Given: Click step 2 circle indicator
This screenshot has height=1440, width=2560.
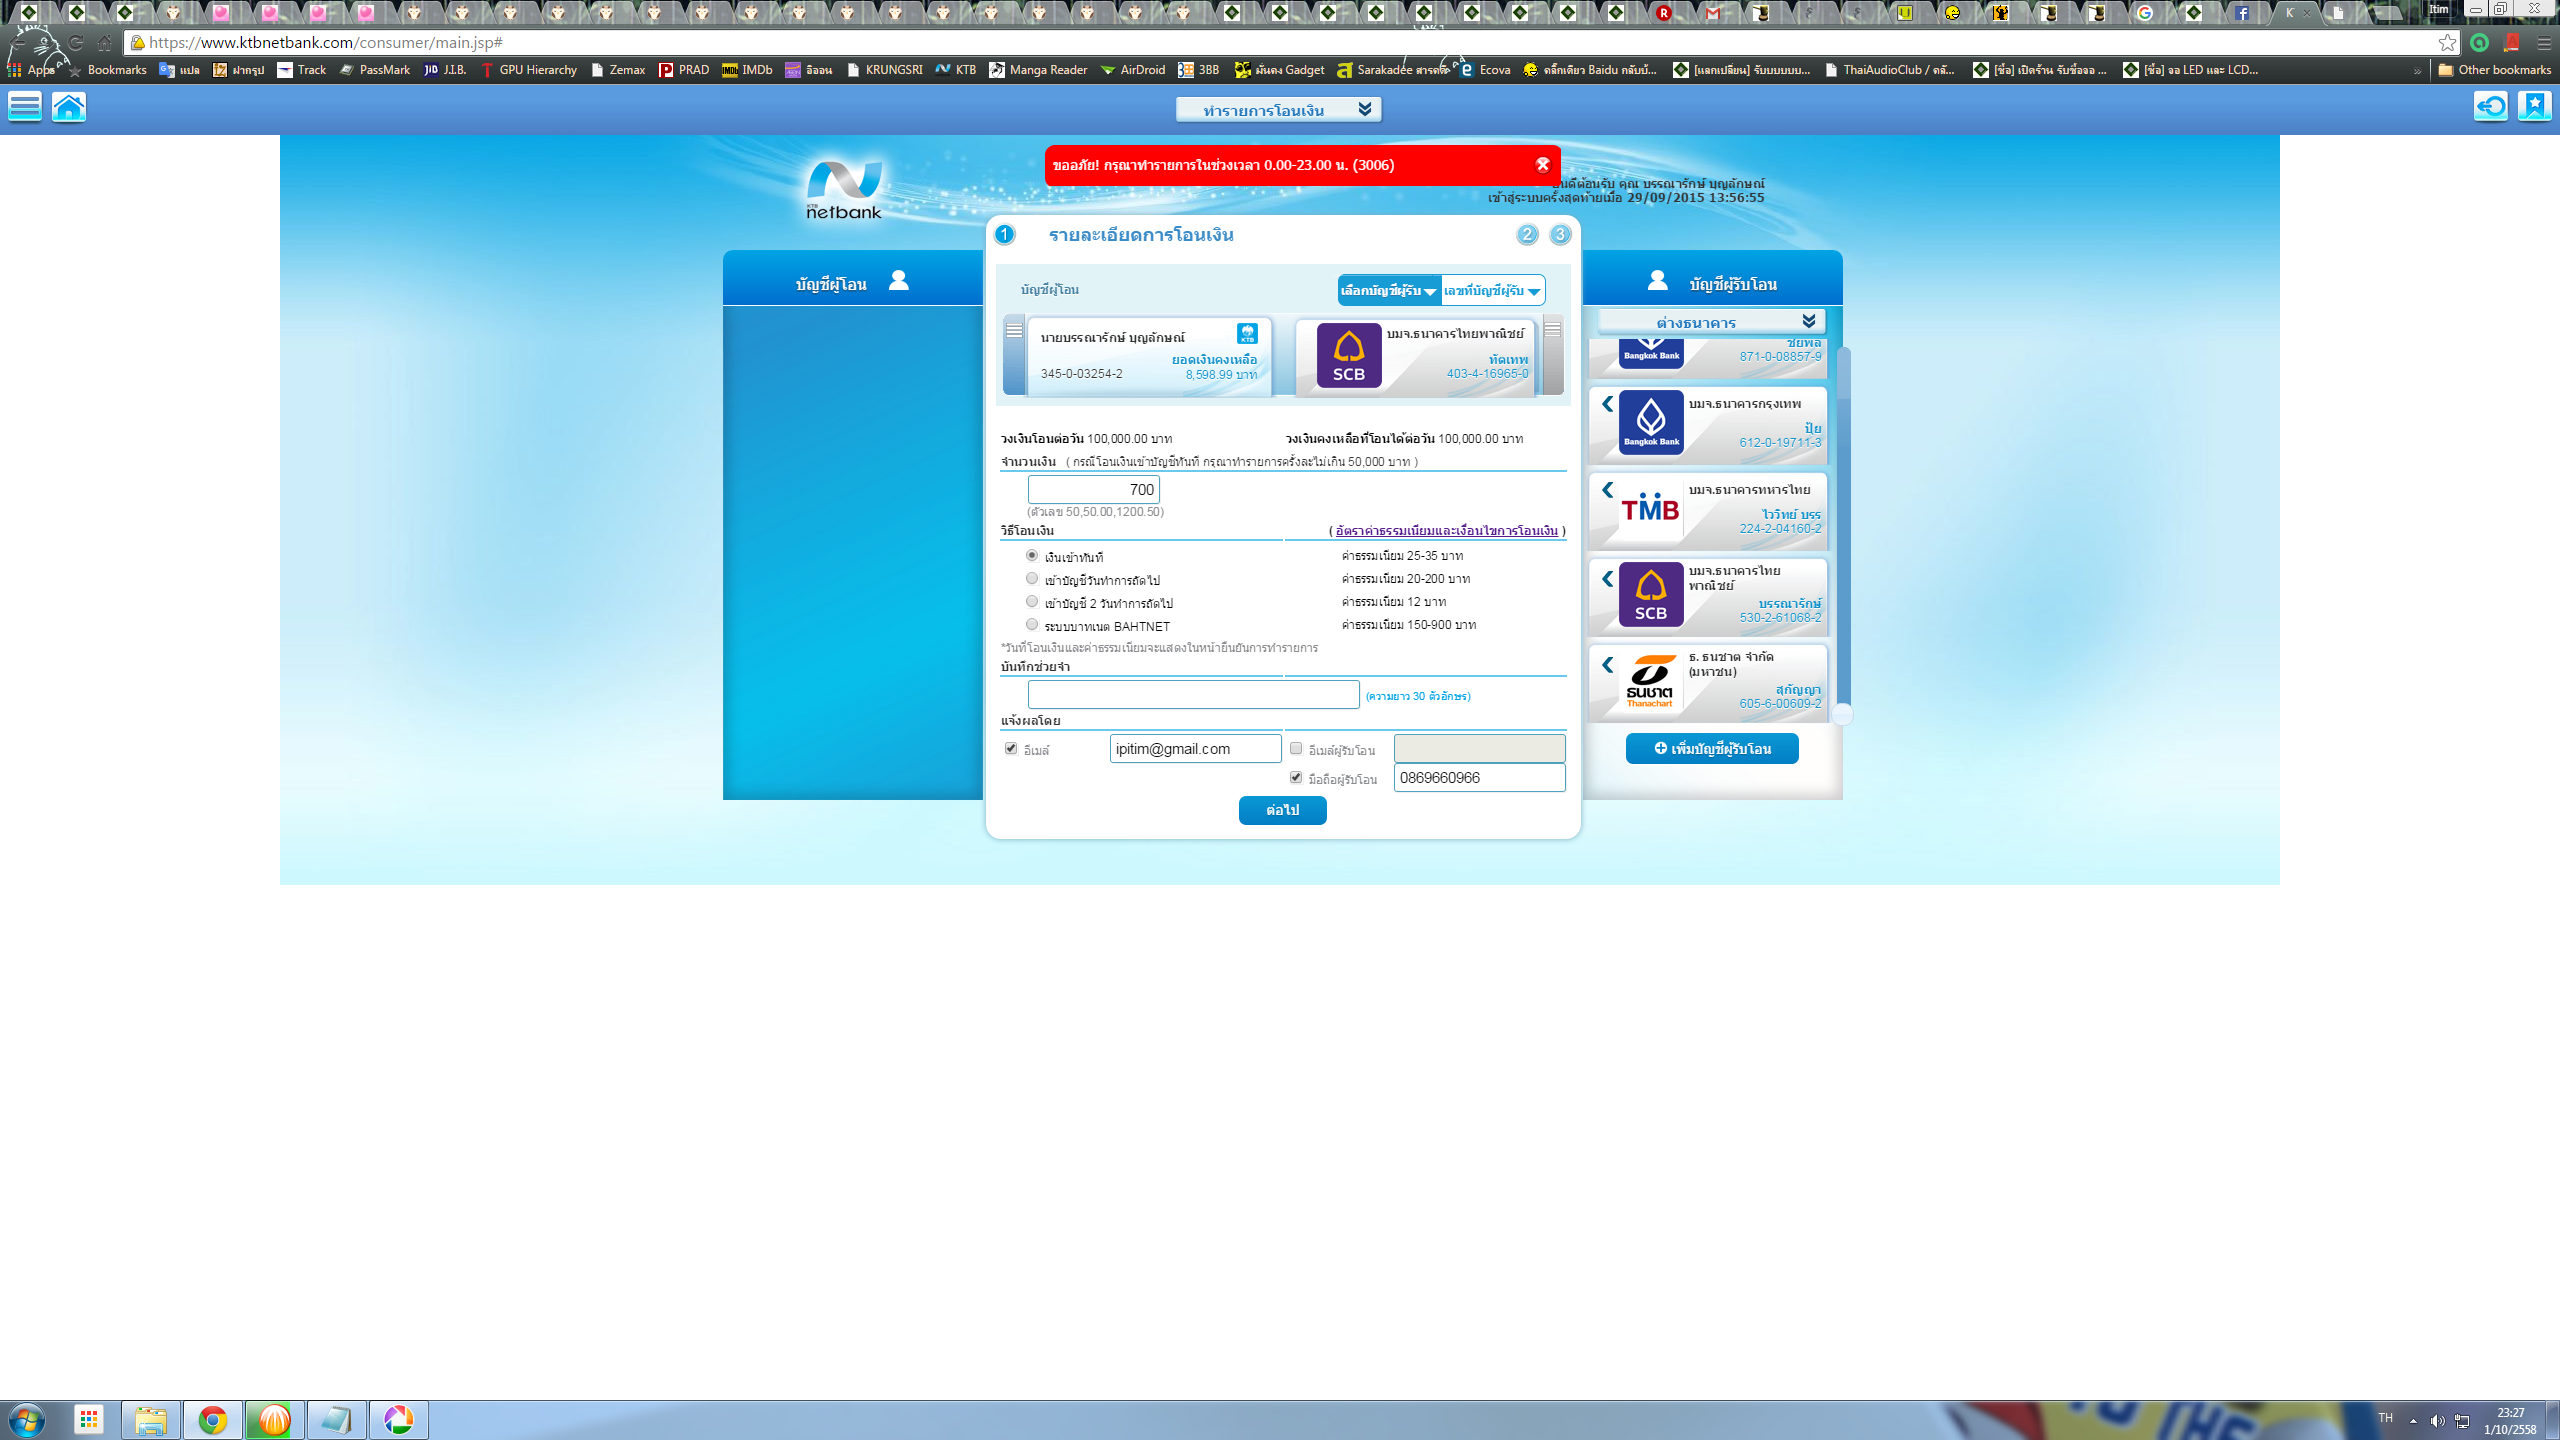Looking at the screenshot, I should coord(1527,235).
